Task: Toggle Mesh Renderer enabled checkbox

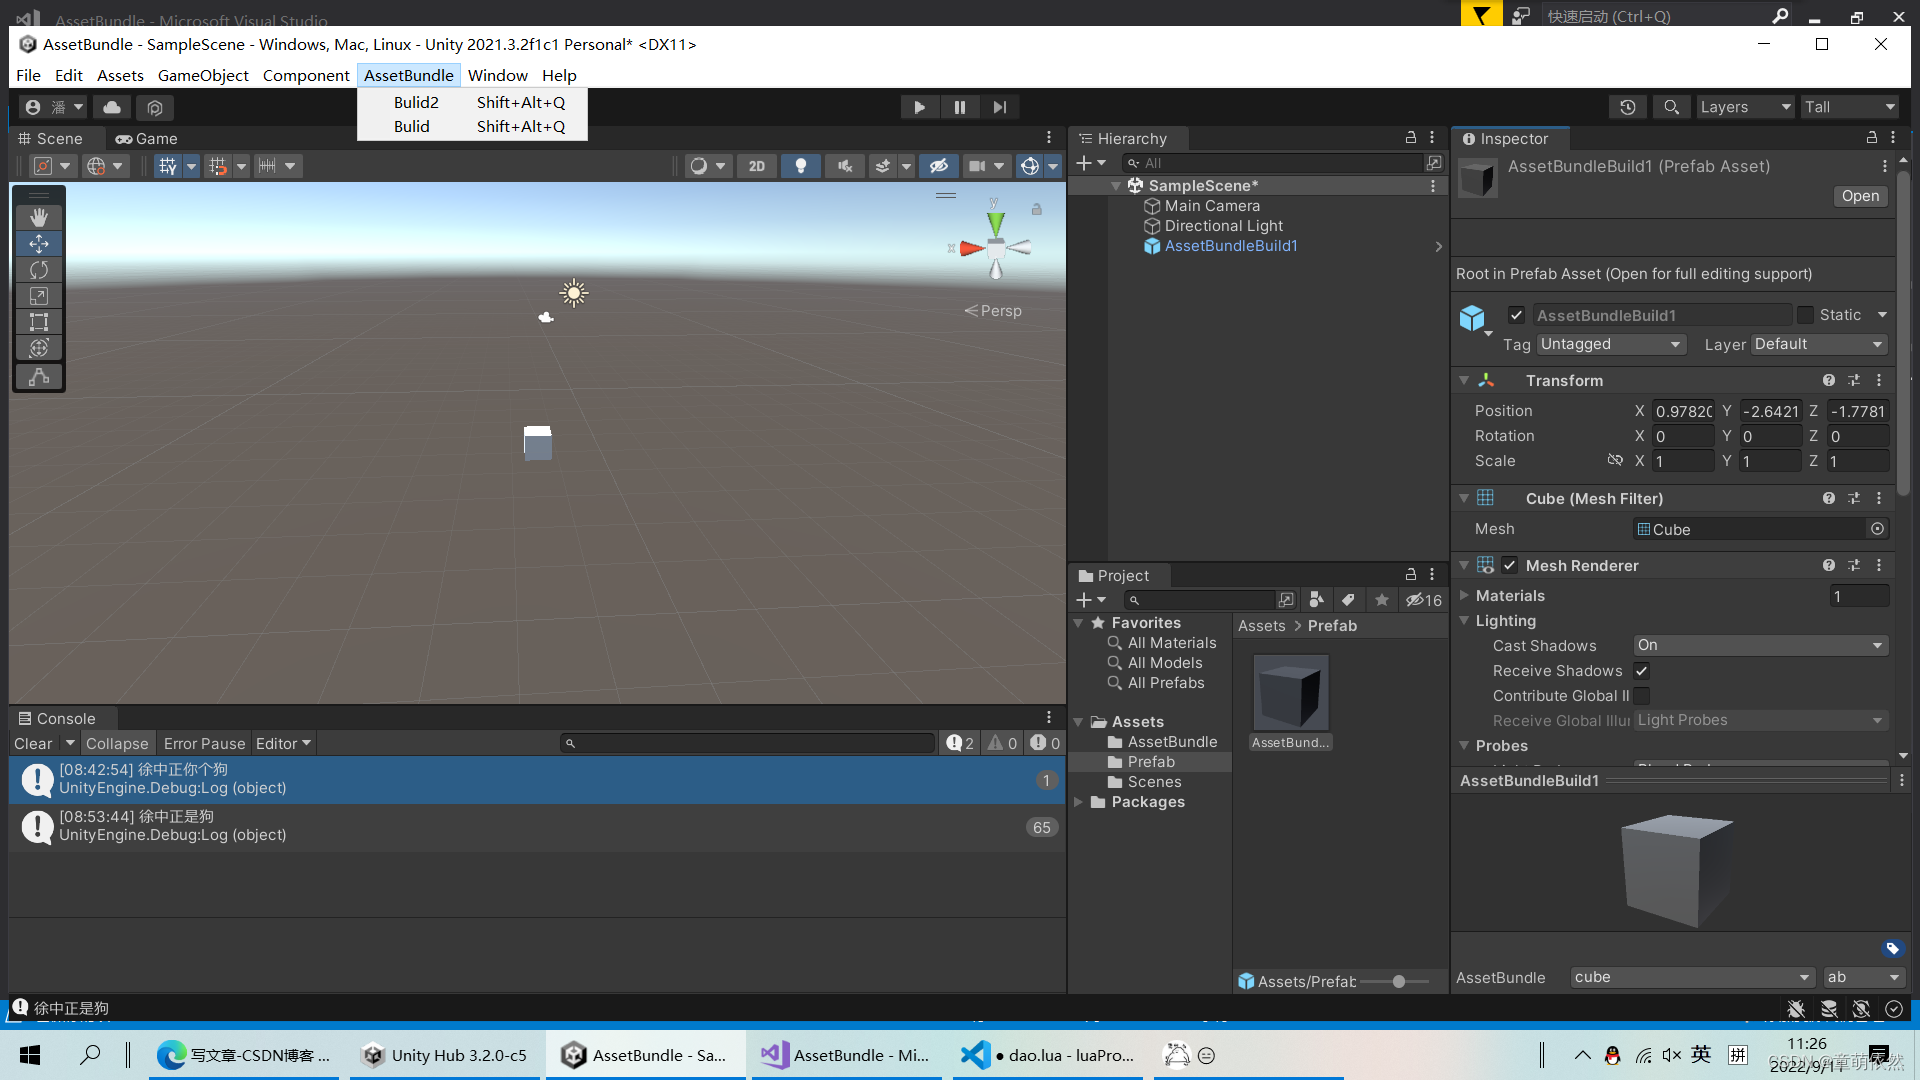Action: coord(1510,566)
